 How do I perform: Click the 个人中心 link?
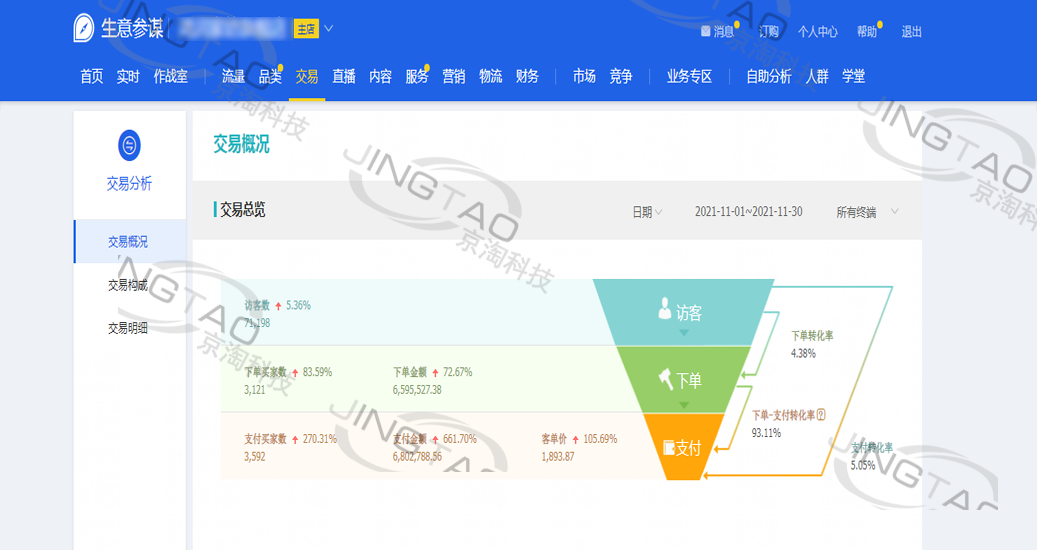coord(817,32)
